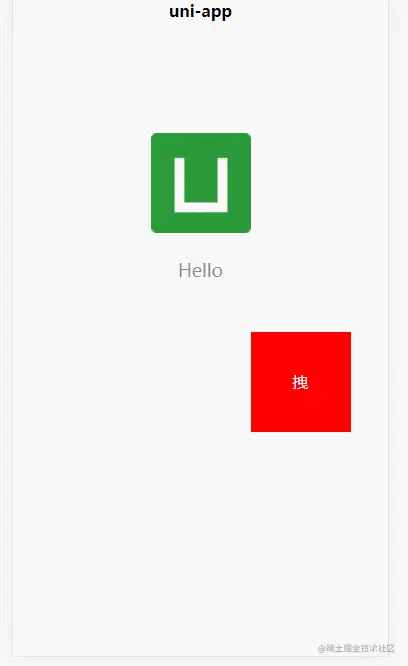Screen dimensions: 408x666
Task: Click the green uni-app logo image
Action: click(x=201, y=183)
